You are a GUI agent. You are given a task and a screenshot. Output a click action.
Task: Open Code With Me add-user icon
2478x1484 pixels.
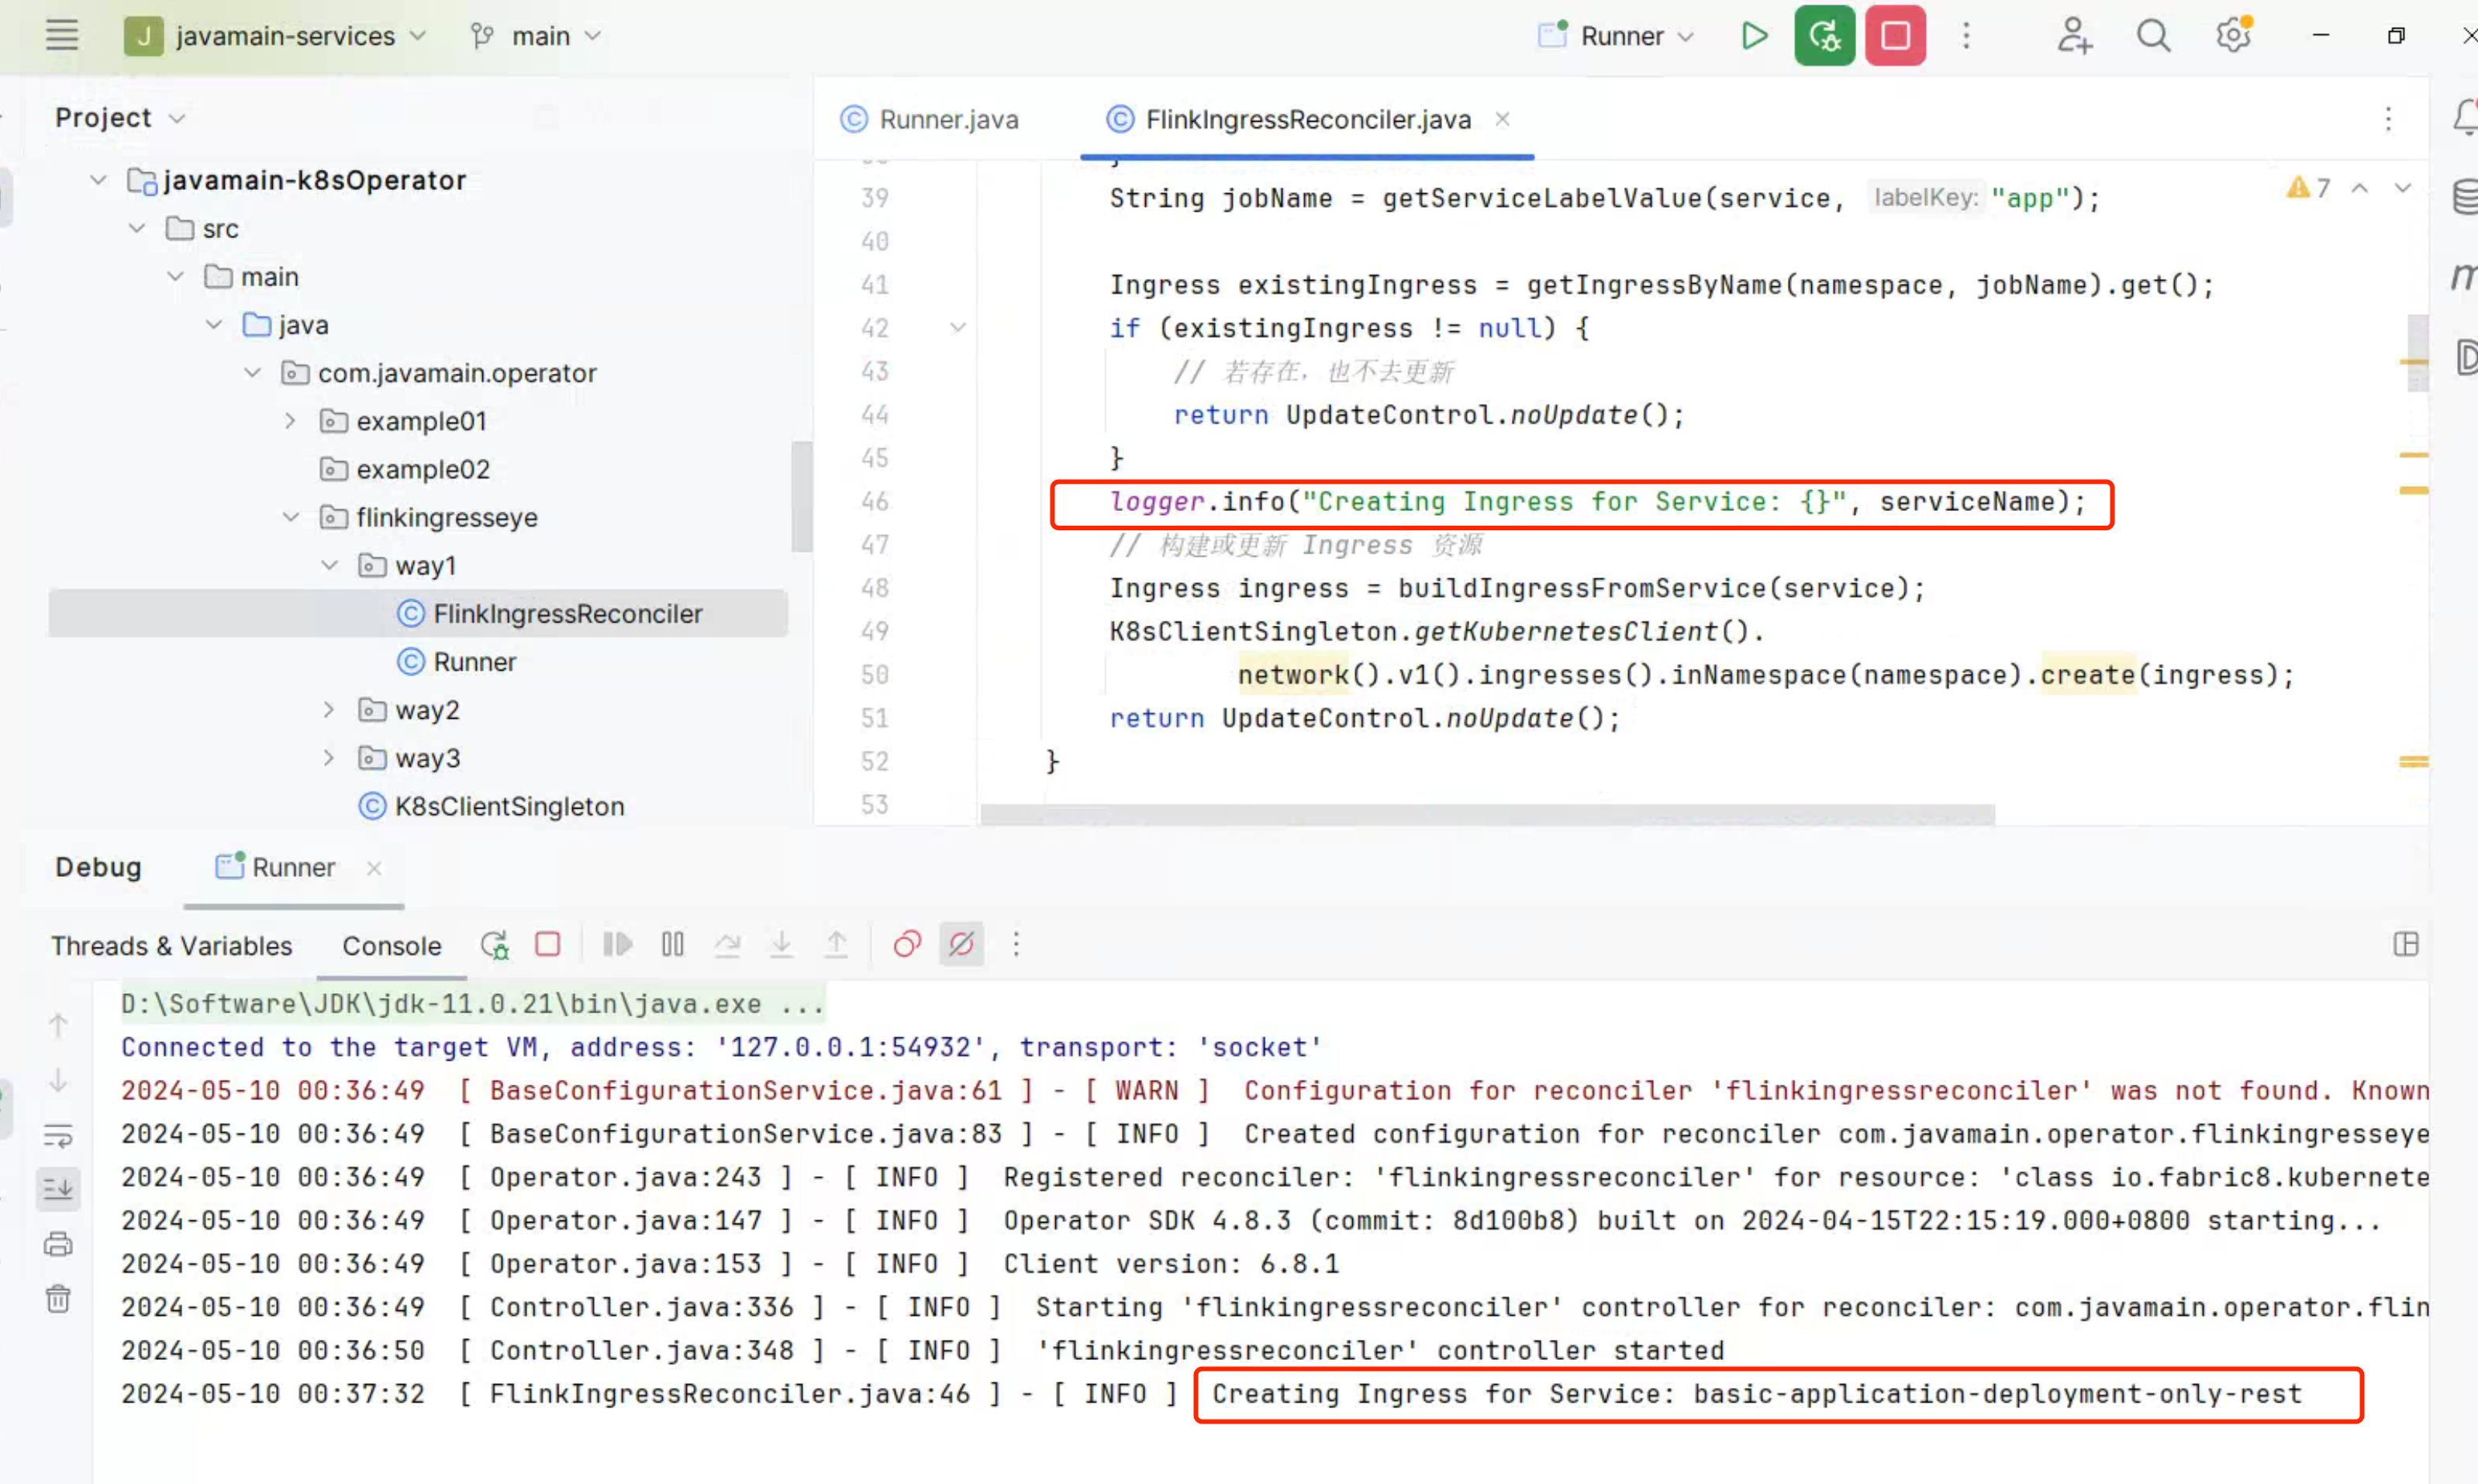(x=2074, y=36)
